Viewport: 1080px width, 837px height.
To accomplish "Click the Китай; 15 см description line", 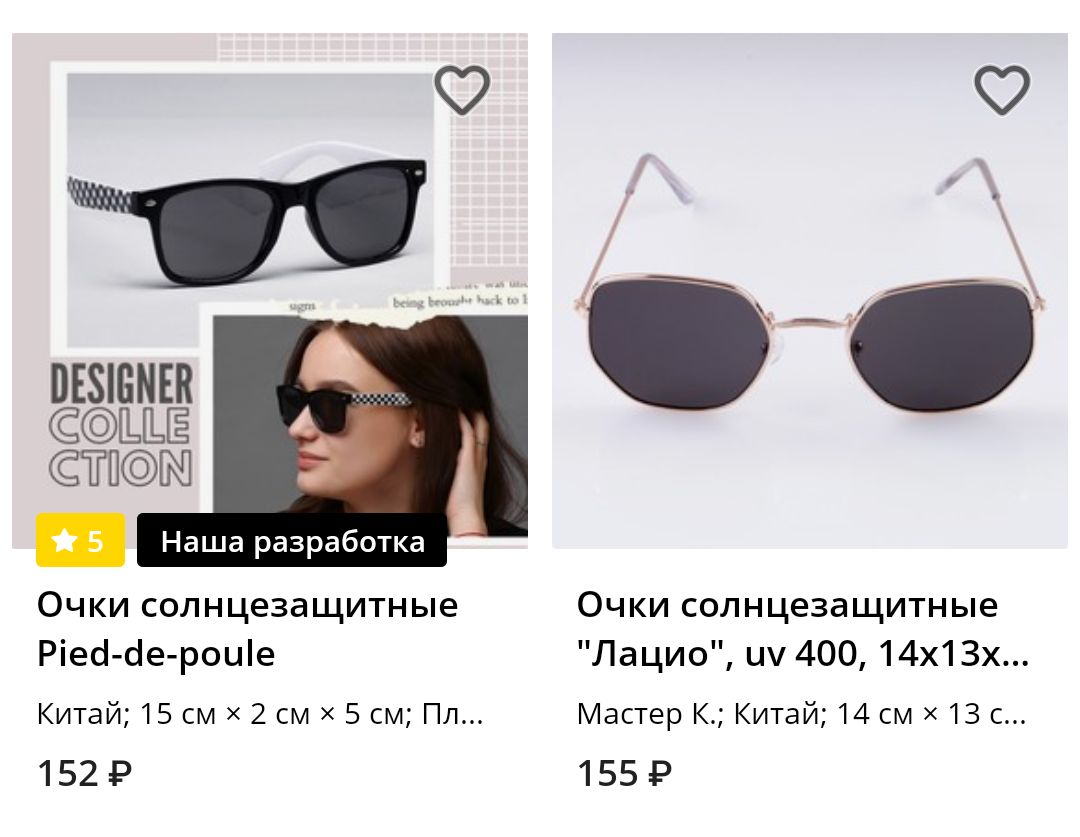I will coord(260,714).
